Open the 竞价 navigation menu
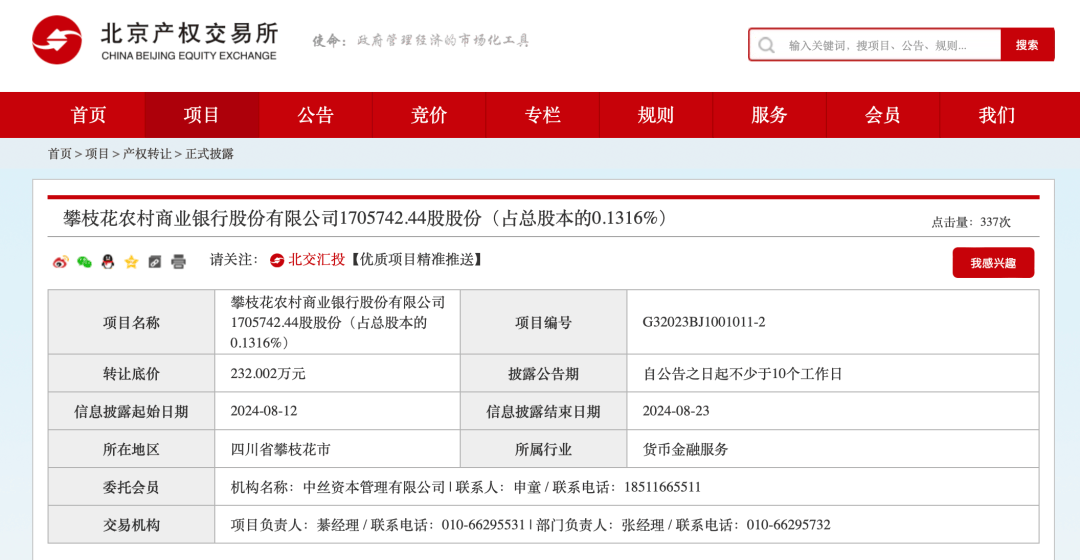Image resolution: width=1080 pixels, height=560 pixels. click(429, 115)
